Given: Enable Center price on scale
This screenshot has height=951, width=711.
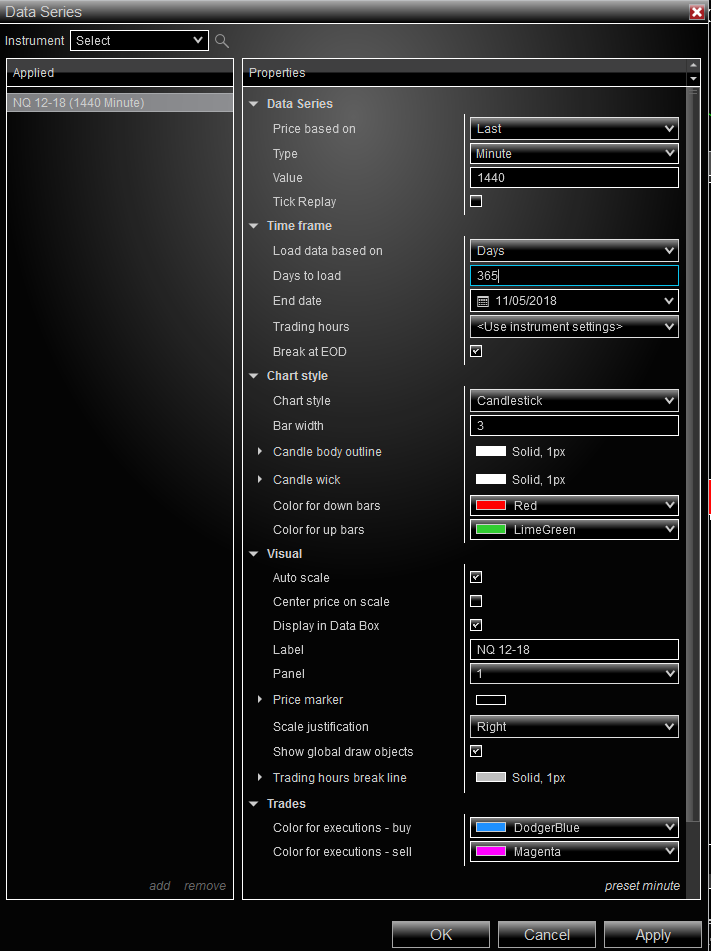Looking at the screenshot, I should click(476, 602).
